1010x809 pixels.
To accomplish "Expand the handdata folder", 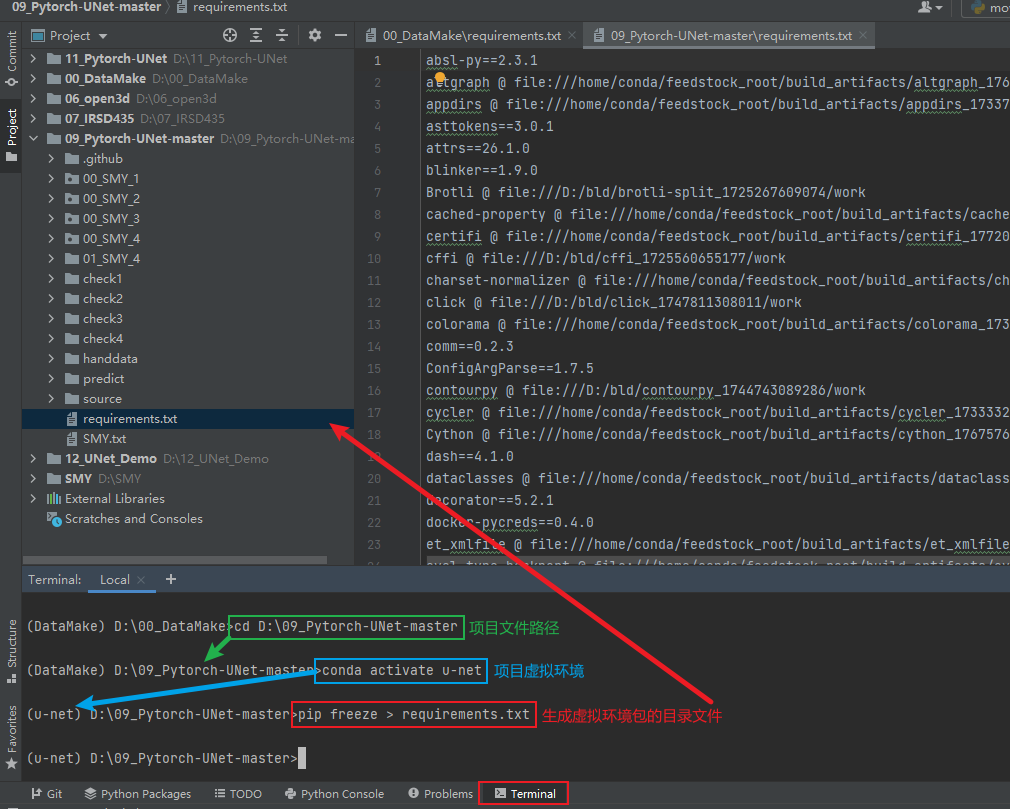I will coord(52,359).
